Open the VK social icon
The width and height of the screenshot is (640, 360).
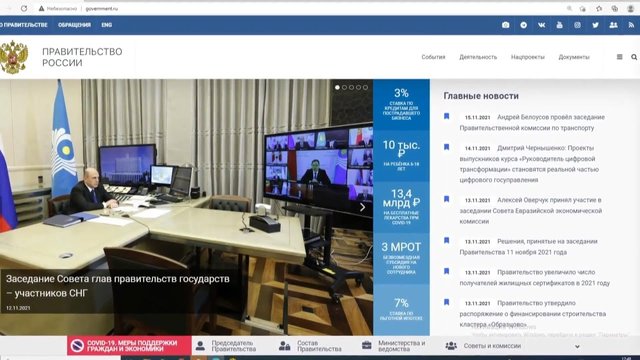(x=541, y=25)
